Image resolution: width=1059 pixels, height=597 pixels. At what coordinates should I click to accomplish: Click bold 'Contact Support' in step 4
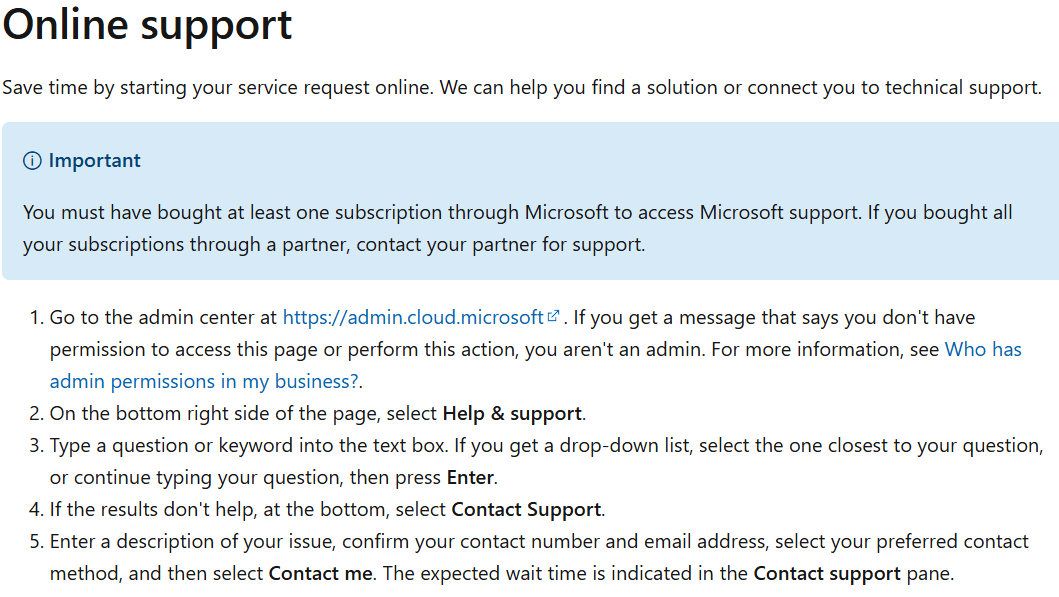tap(526, 509)
